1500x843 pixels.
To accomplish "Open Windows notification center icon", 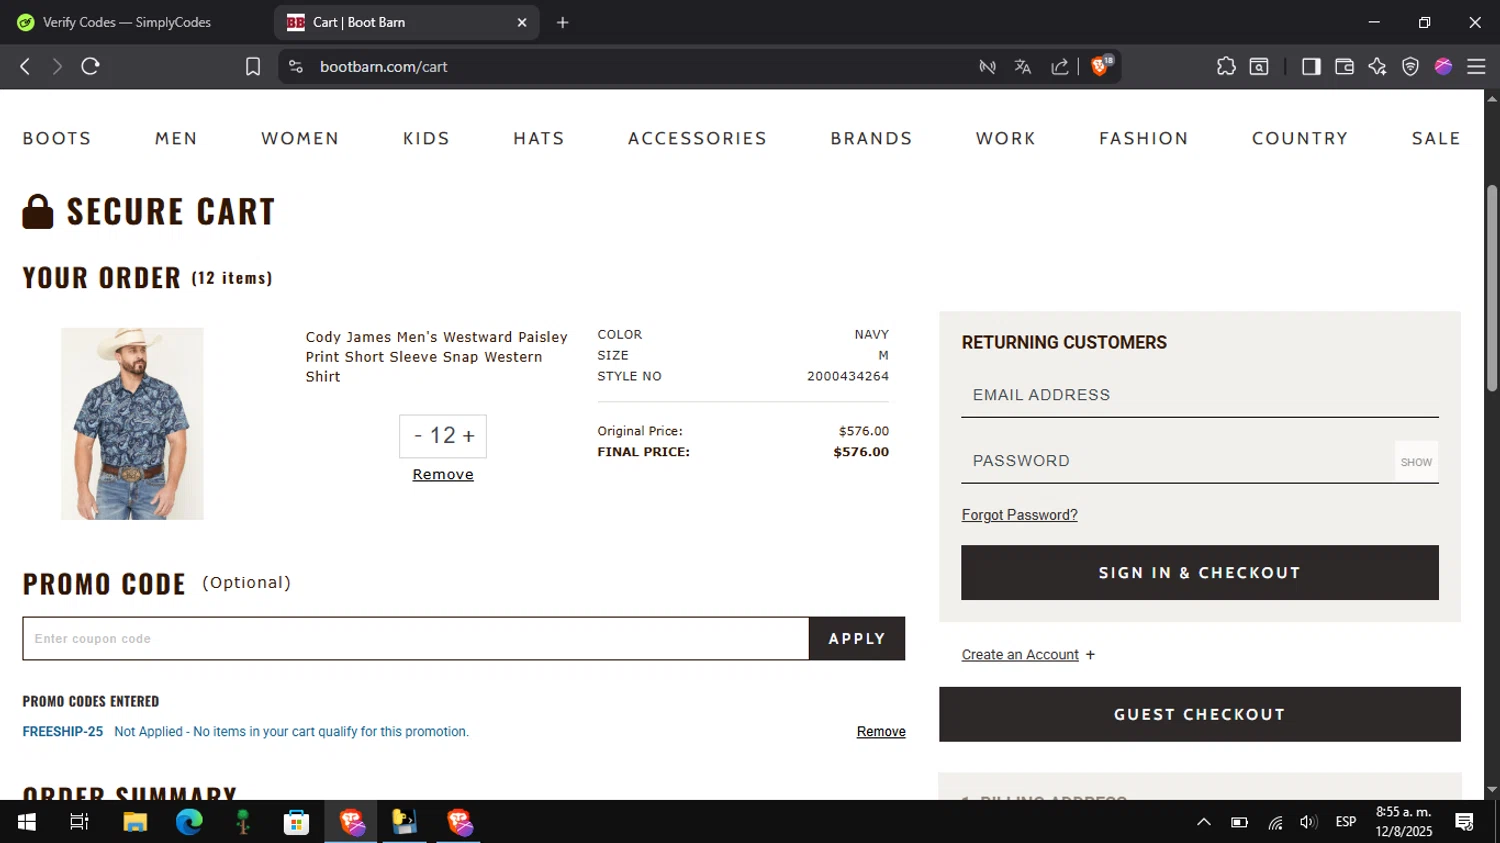I will pyautogui.click(x=1465, y=822).
